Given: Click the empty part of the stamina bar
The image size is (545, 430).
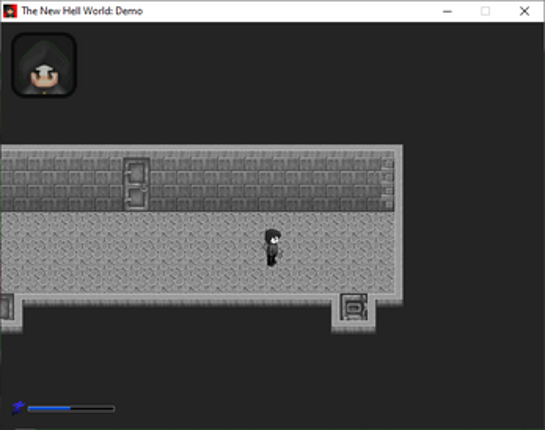Looking at the screenshot, I should coord(92,408).
